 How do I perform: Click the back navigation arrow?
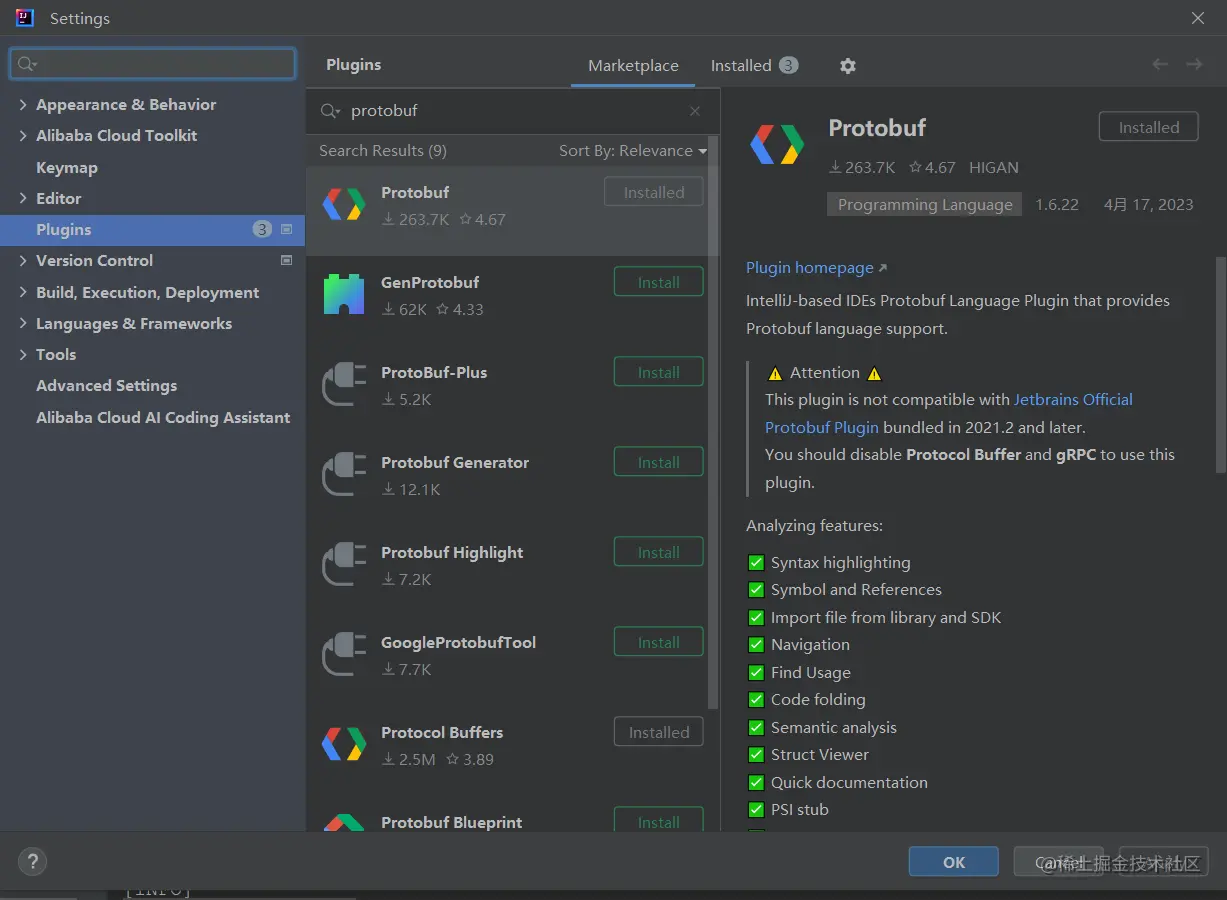pyautogui.click(x=1160, y=64)
